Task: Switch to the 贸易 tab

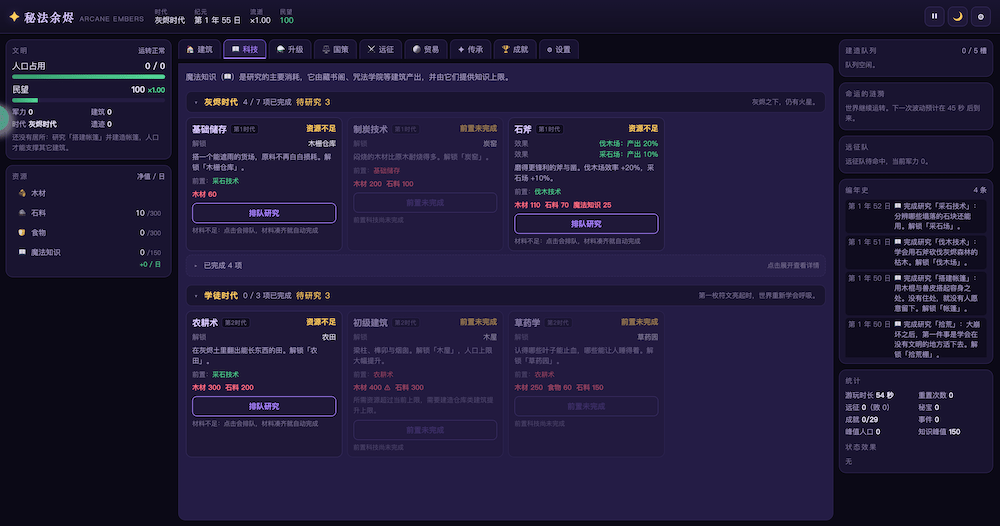Action: pos(426,49)
